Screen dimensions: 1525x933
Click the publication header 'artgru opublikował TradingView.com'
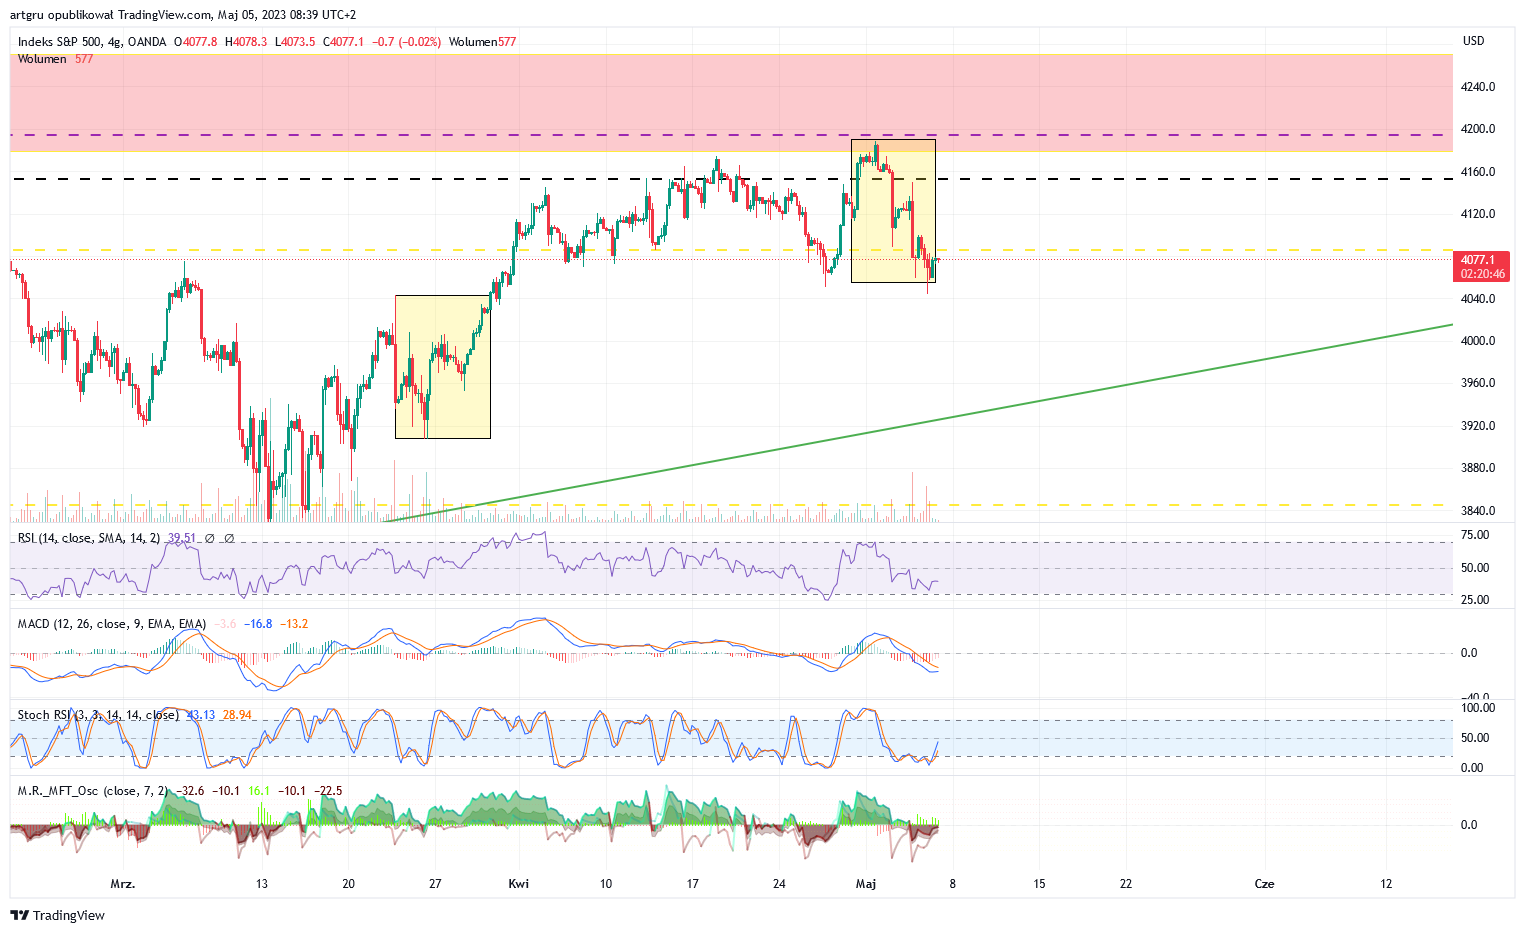pyautogui.click(x=112, y=15)
